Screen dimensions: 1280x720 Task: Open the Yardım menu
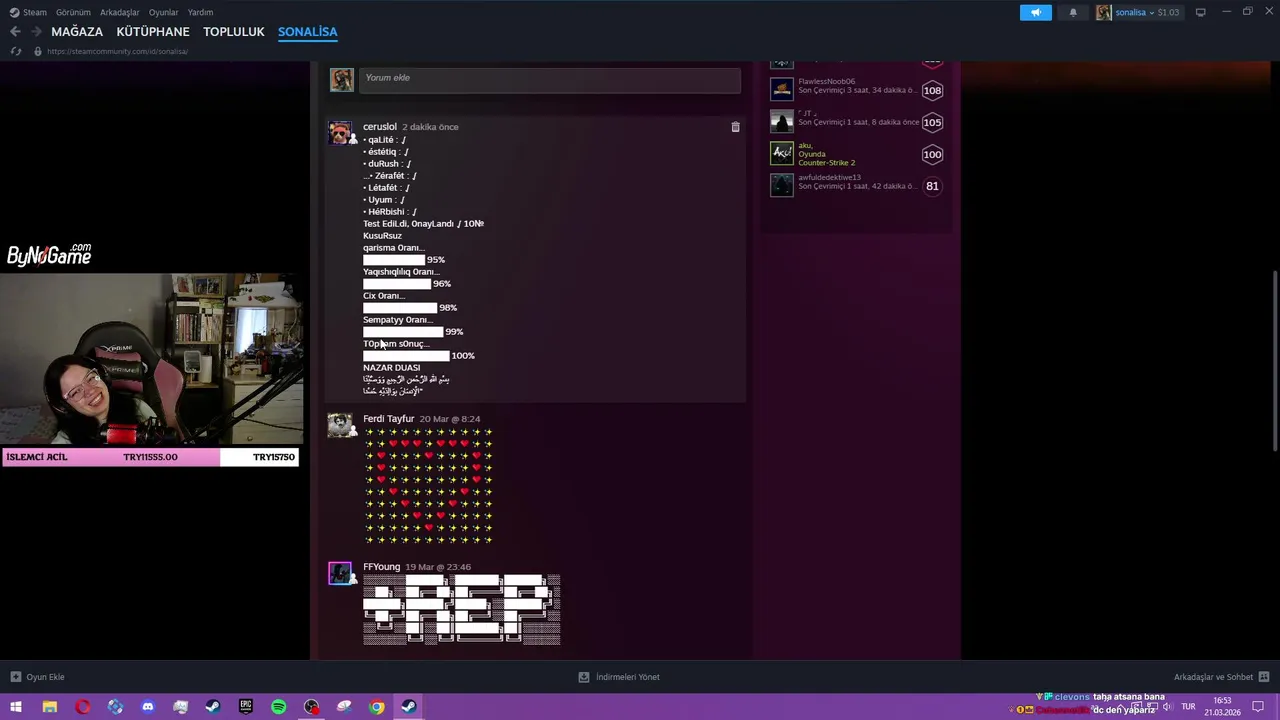pyautogui.click(x=201, y=12)
